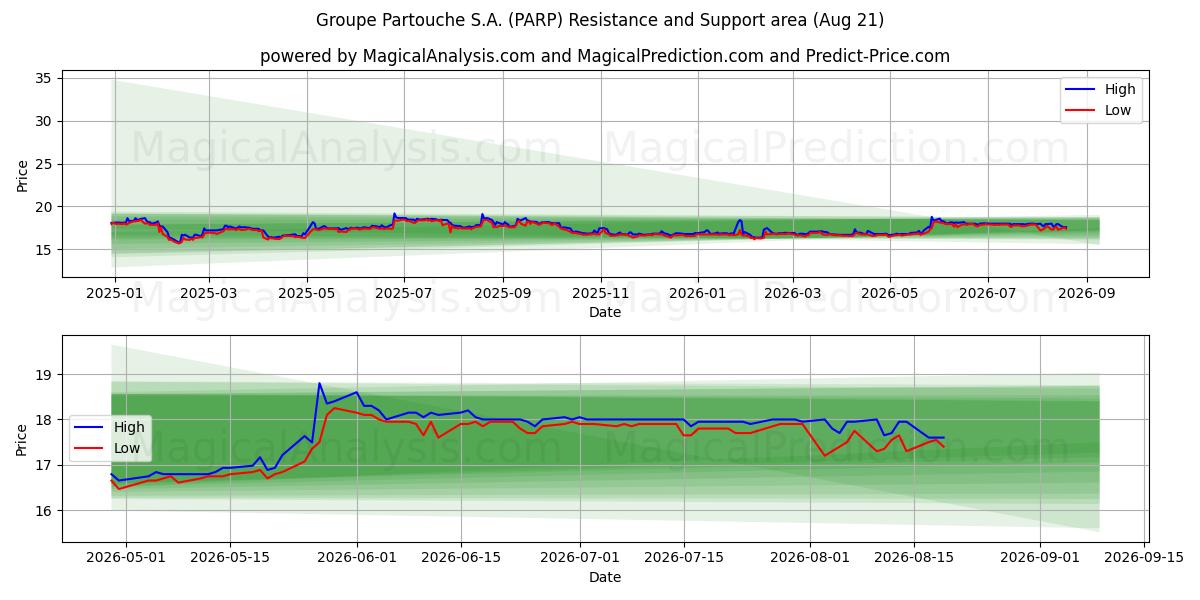Click the '2025-11' tick label

[x=601, y=293]
